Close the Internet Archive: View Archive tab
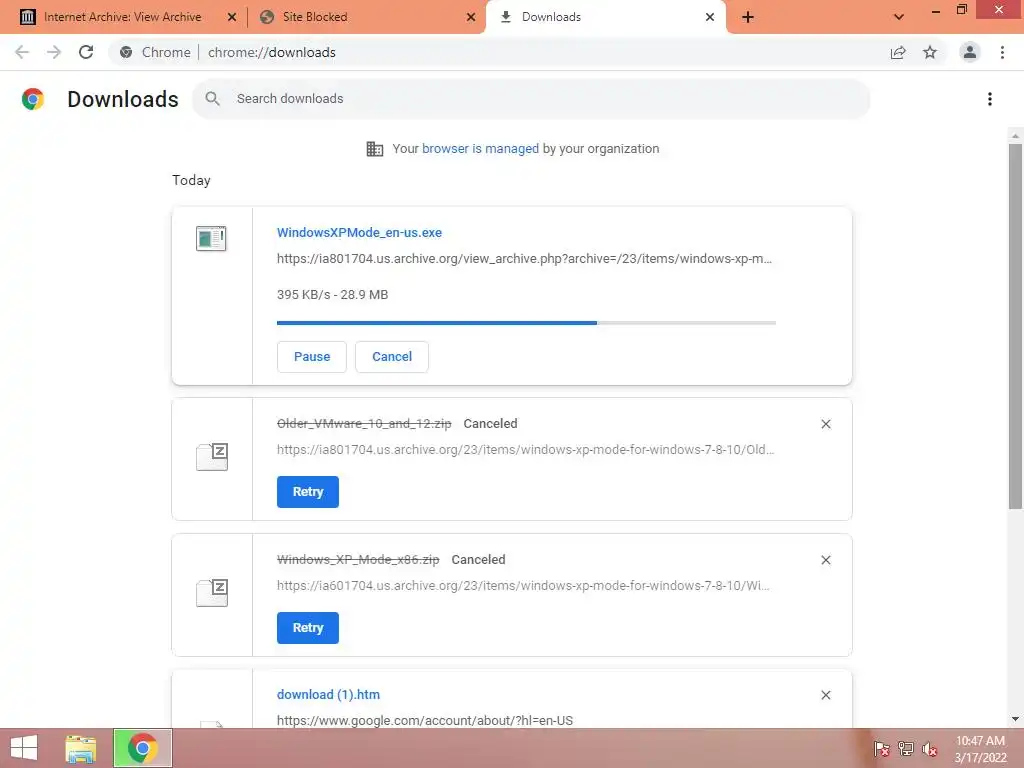Viewport: 1024px width, 768px height. [x=232, y=17]
